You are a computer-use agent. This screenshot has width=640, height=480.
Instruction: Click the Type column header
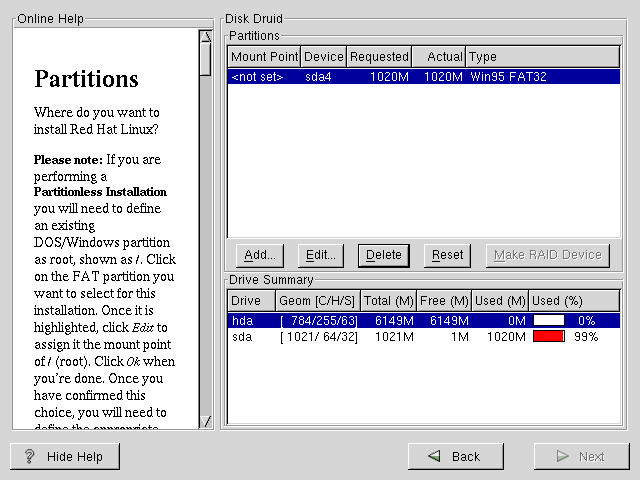pyautogui.click(x=542, y=57)
